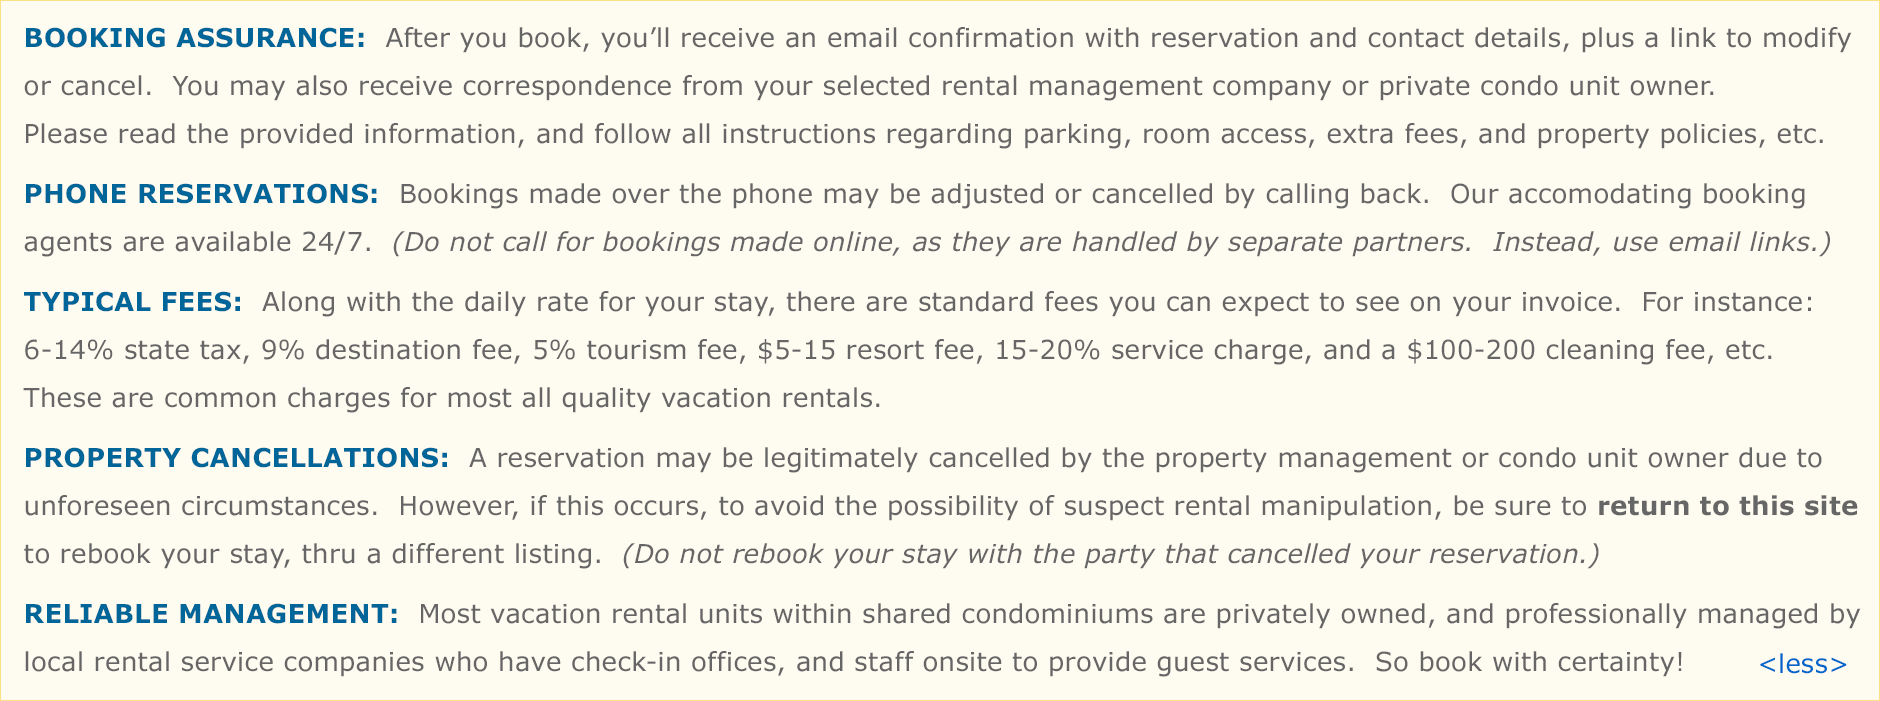Click the TYPICAL FEES heading
Viewport: 1880px width, 701px height.
coord(133,302)
